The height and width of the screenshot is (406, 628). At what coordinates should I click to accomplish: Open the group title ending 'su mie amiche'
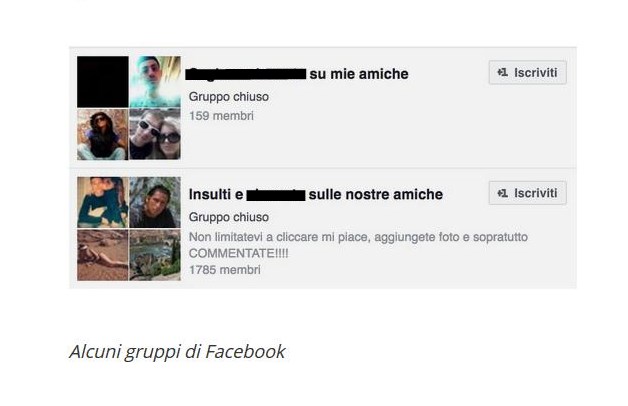click(297, 74)
